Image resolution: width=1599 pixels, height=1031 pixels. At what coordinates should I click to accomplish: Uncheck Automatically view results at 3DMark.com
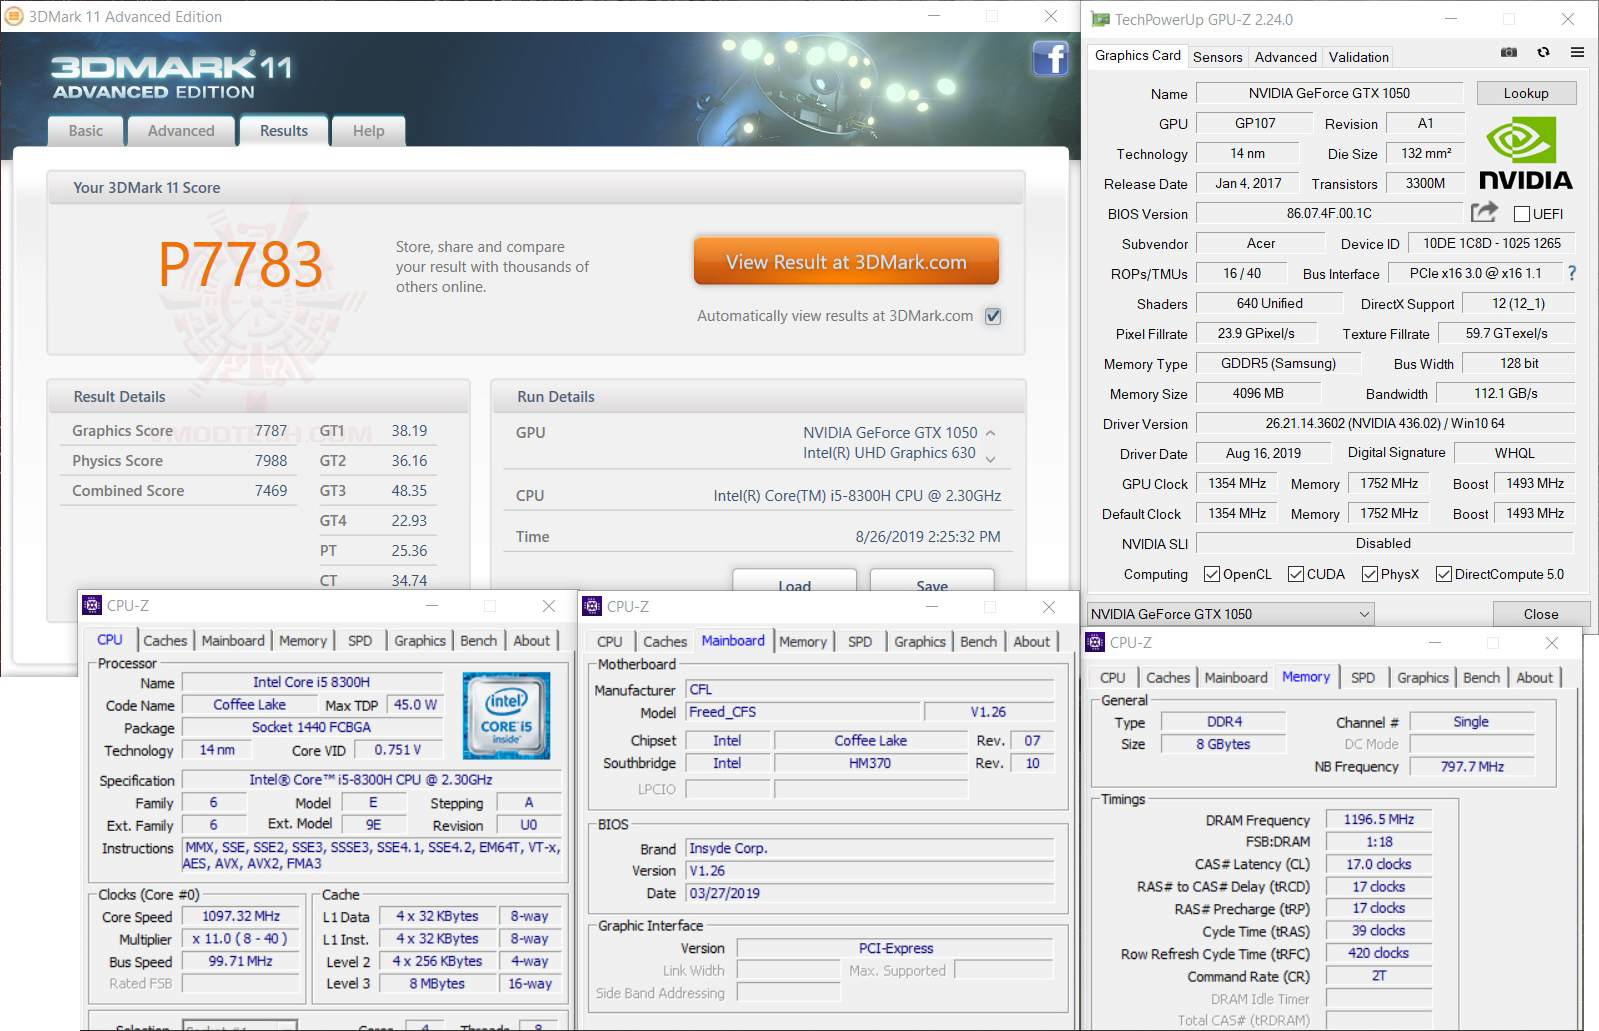[x=993, y=316]
